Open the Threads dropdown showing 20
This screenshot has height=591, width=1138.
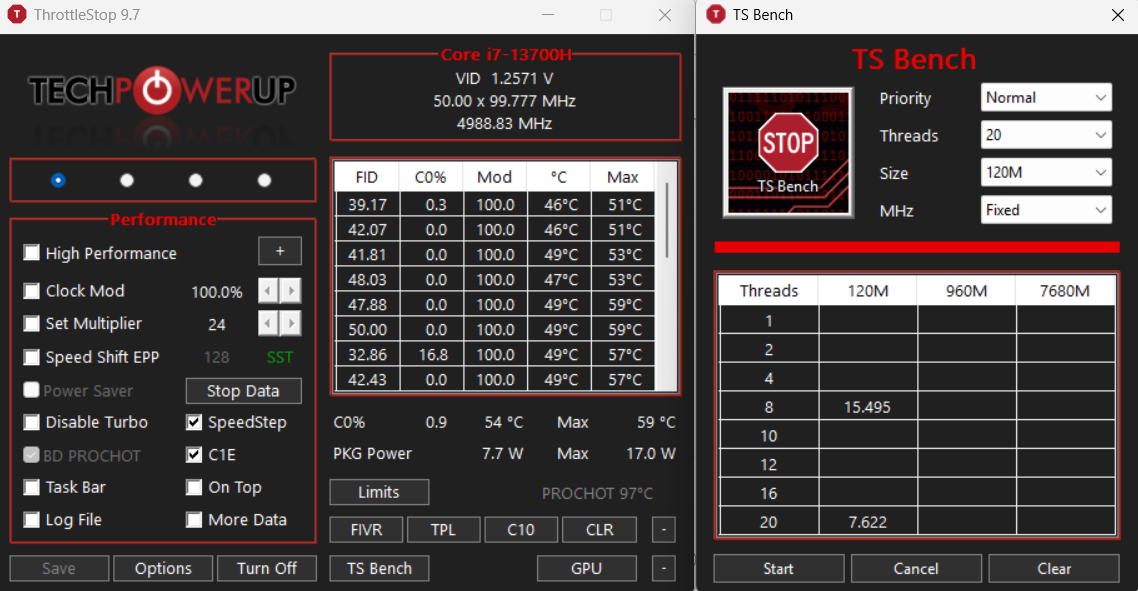[x=1046, y=135]
